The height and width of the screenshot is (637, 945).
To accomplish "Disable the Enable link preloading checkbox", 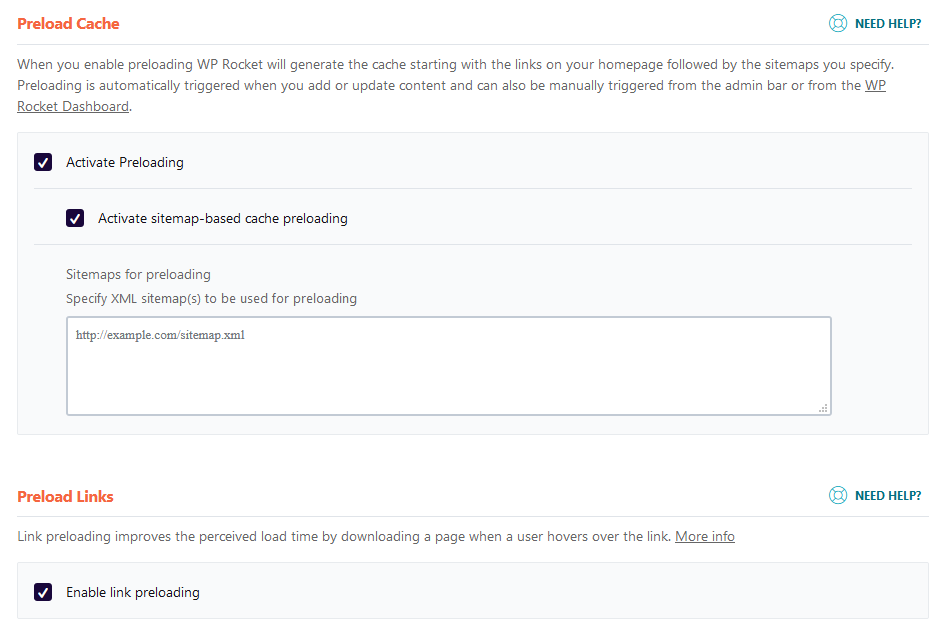I will 43,592.
